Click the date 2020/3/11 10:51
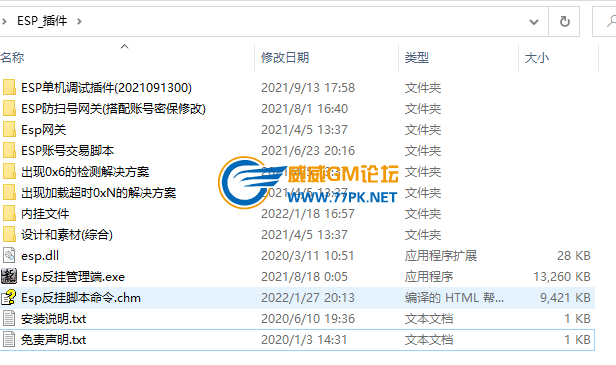Viewport: 616px width, 365px height. tap(308, 255)
